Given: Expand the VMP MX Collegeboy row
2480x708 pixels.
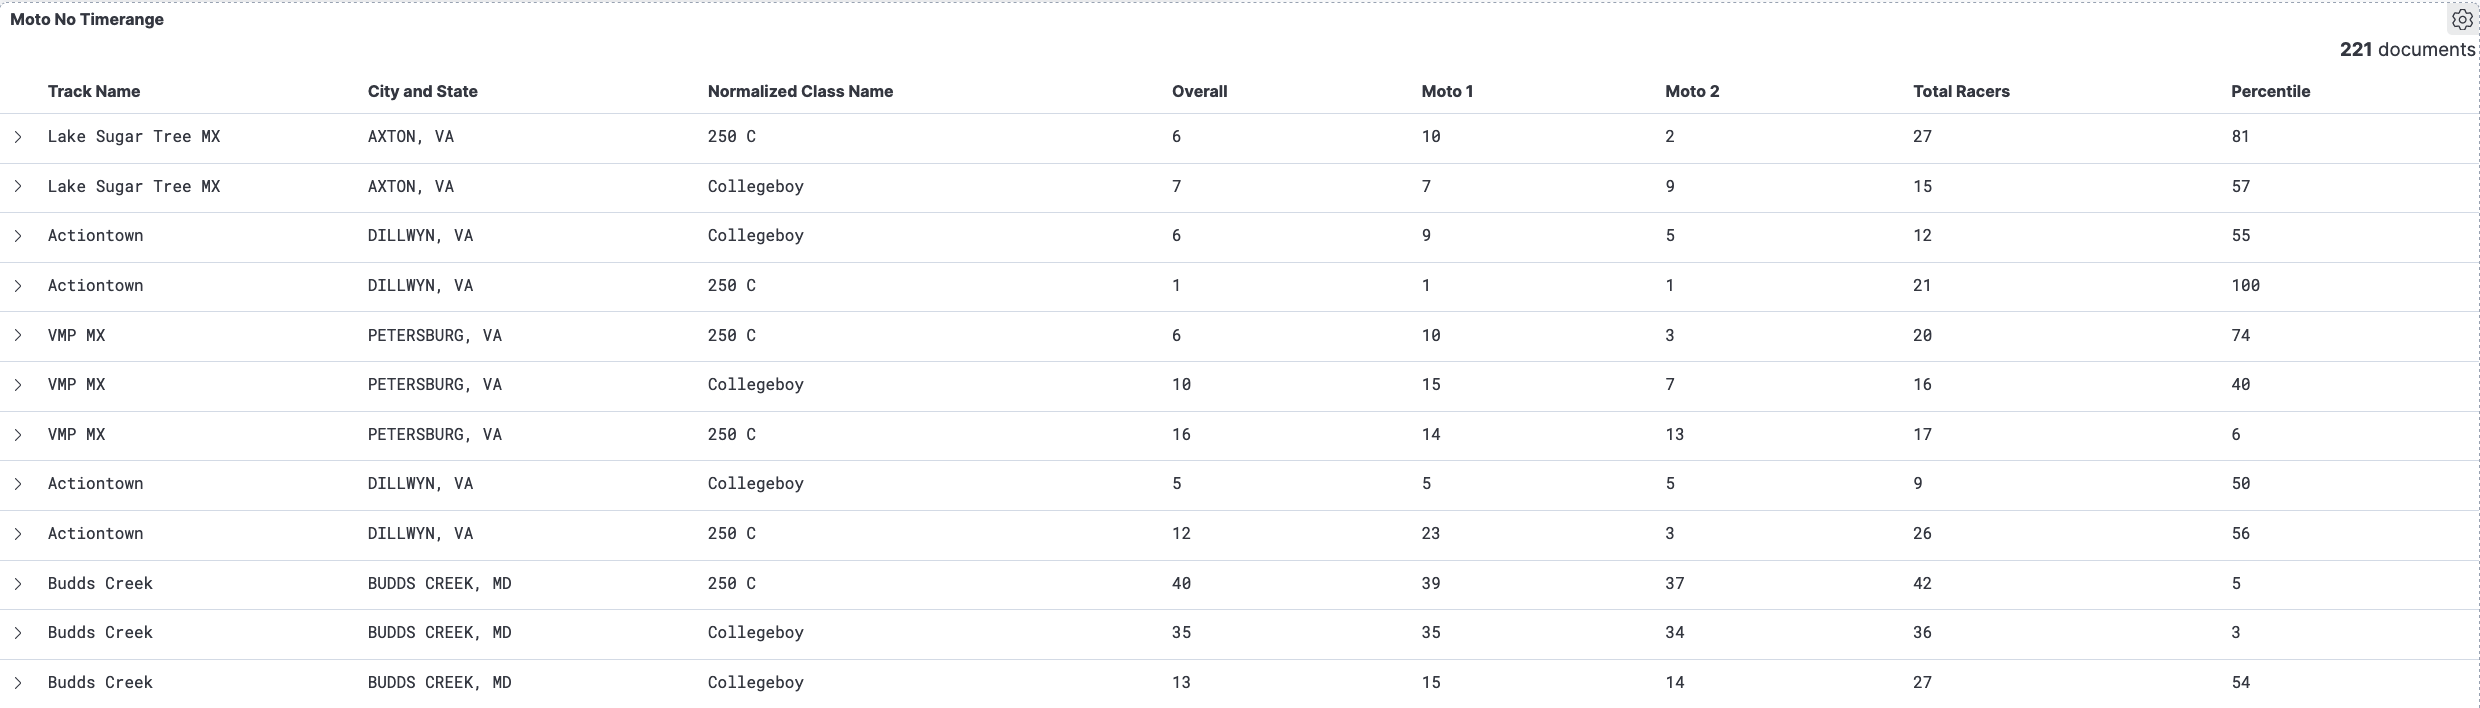Looking at the screenshot, I should coord(18,385).
